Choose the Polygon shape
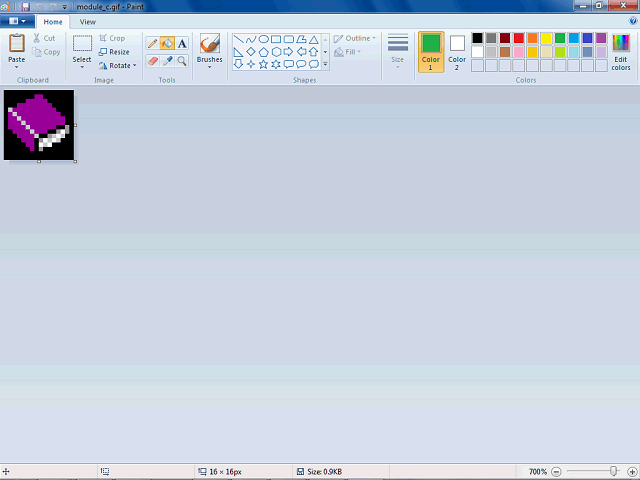This screenshot has width=640, height=480. tap(301, 39)
